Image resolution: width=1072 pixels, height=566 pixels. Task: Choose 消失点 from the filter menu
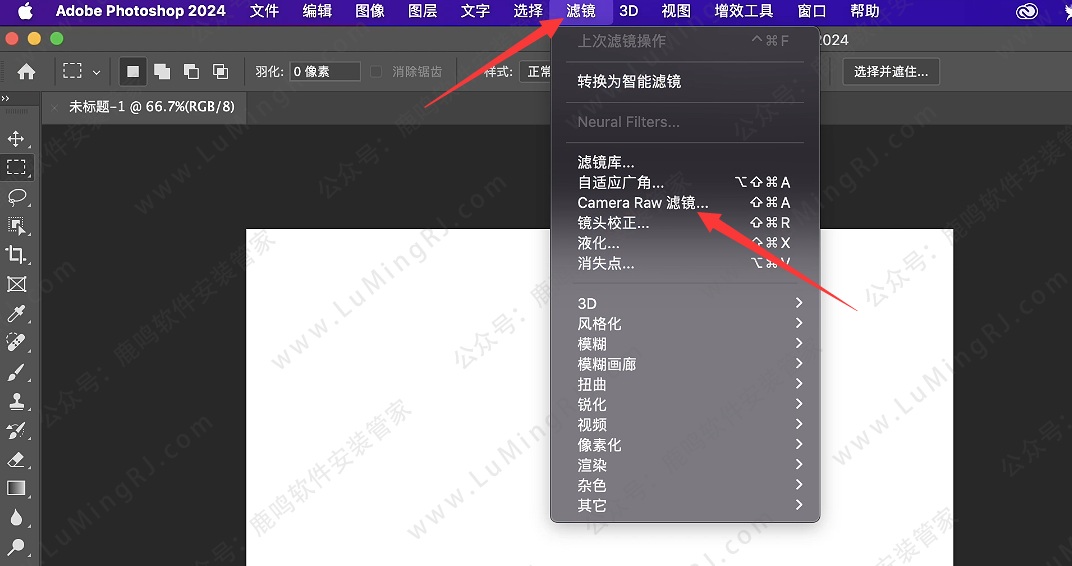pos(685,263)
